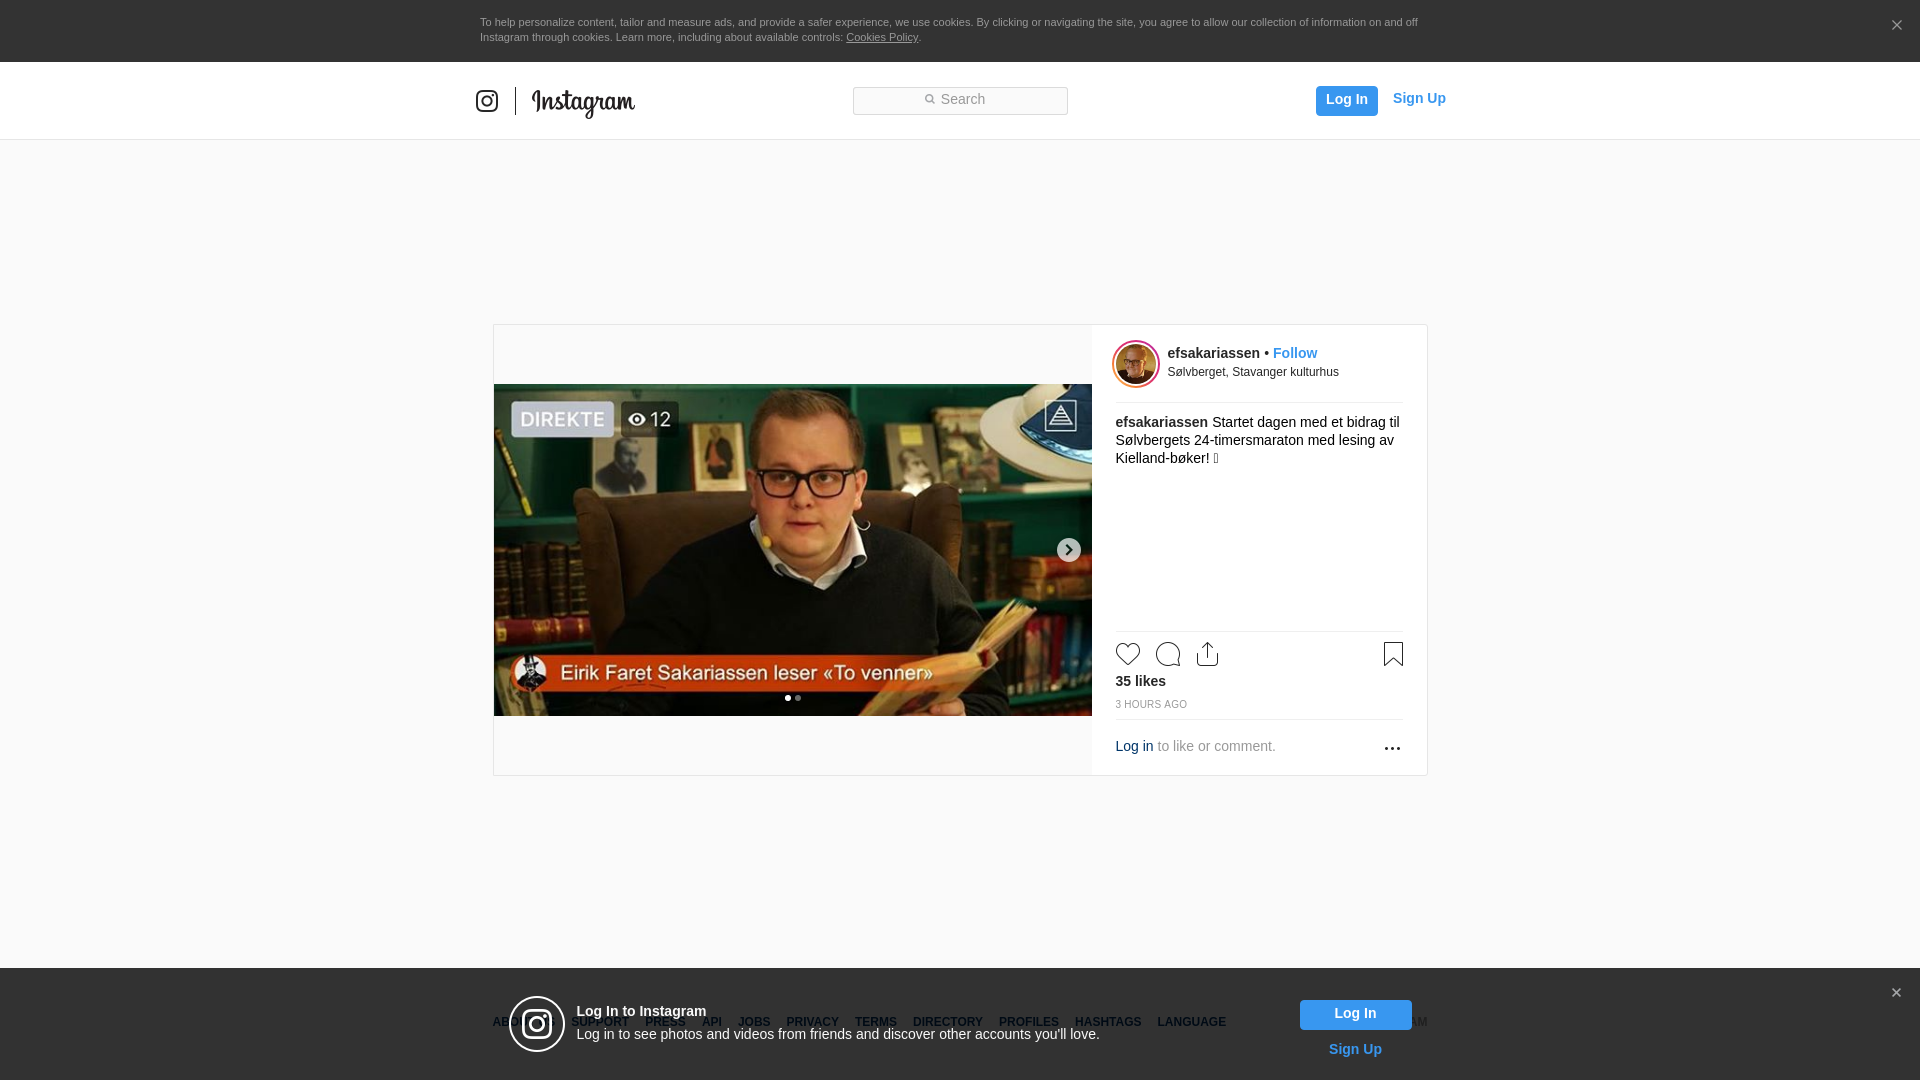Open PRIVACY footer link
This screenshot has height=1080, width=1920.
pos(812,1022)
